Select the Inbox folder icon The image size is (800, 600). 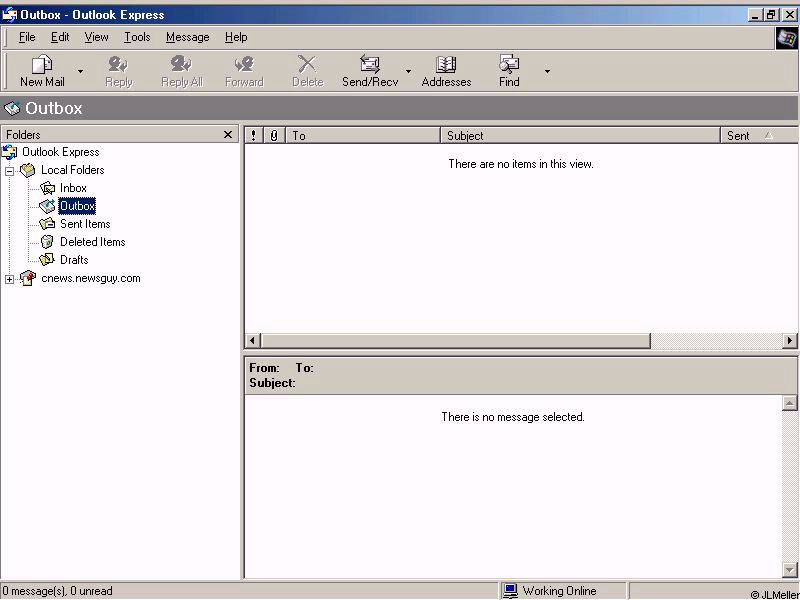(x=48, y=188)
